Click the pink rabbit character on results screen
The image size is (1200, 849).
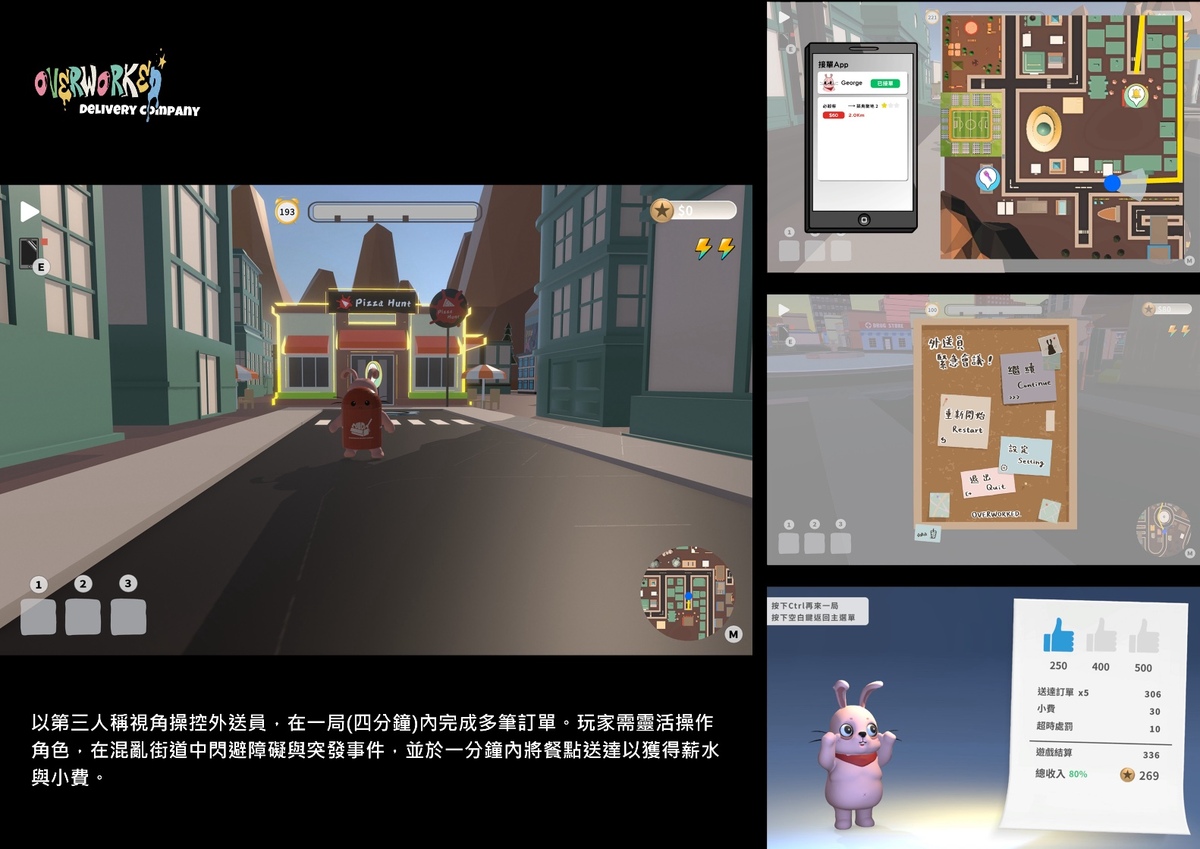coord(856,753)
